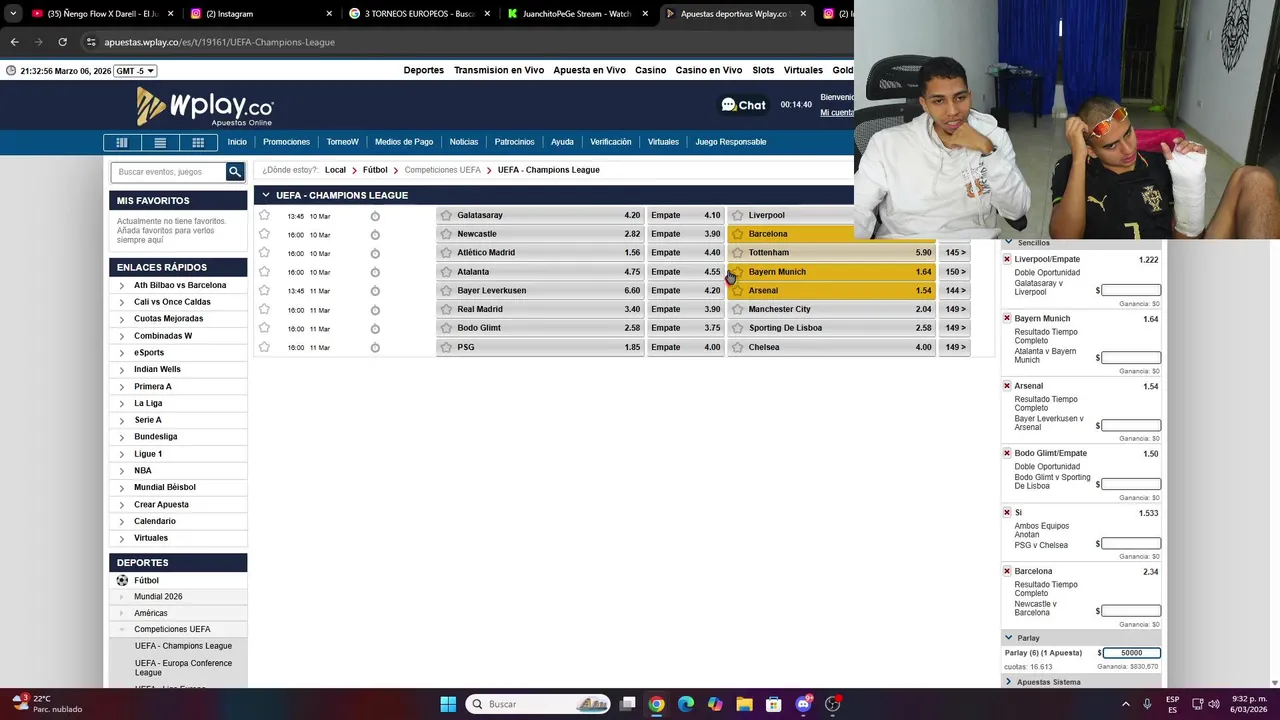
Task: Open stats stopwatch icon for Newcastle match
Action: point(375,235)
